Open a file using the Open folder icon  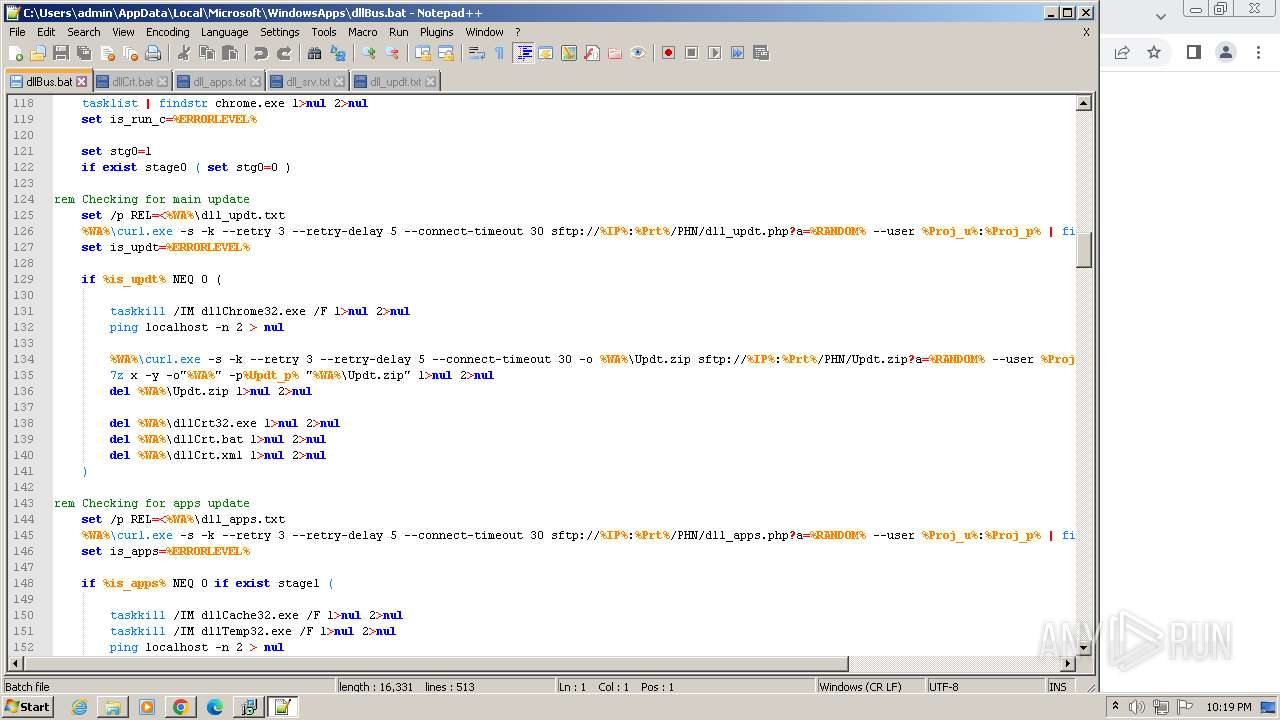[38, 53]
